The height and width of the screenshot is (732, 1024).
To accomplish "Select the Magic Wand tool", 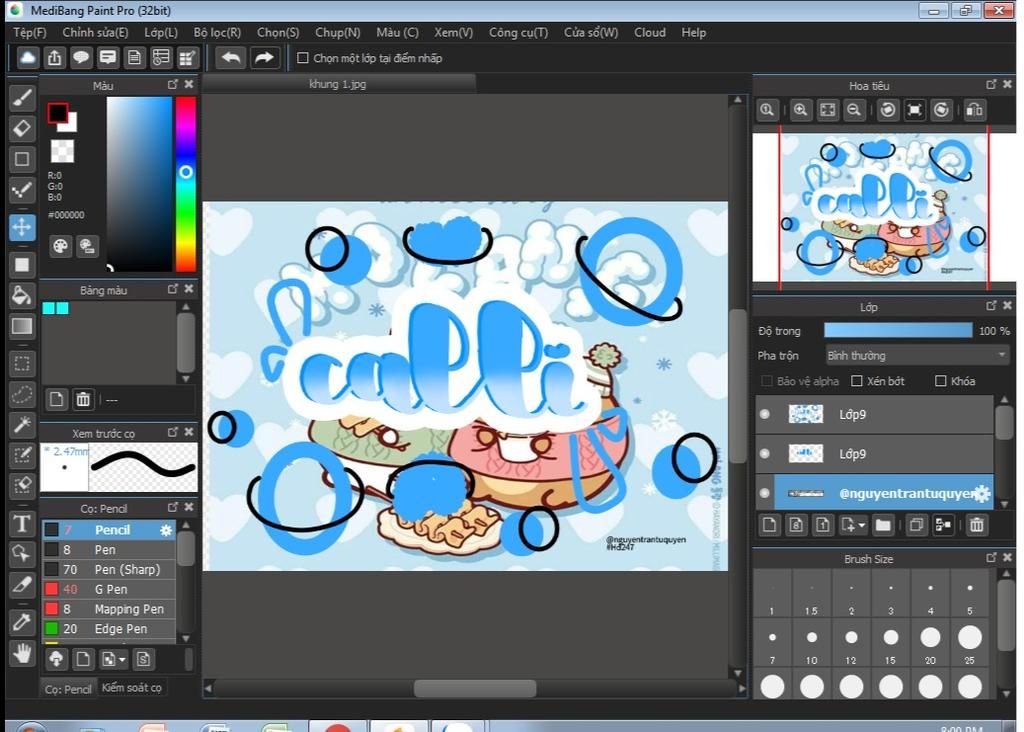I will (22, 425).
